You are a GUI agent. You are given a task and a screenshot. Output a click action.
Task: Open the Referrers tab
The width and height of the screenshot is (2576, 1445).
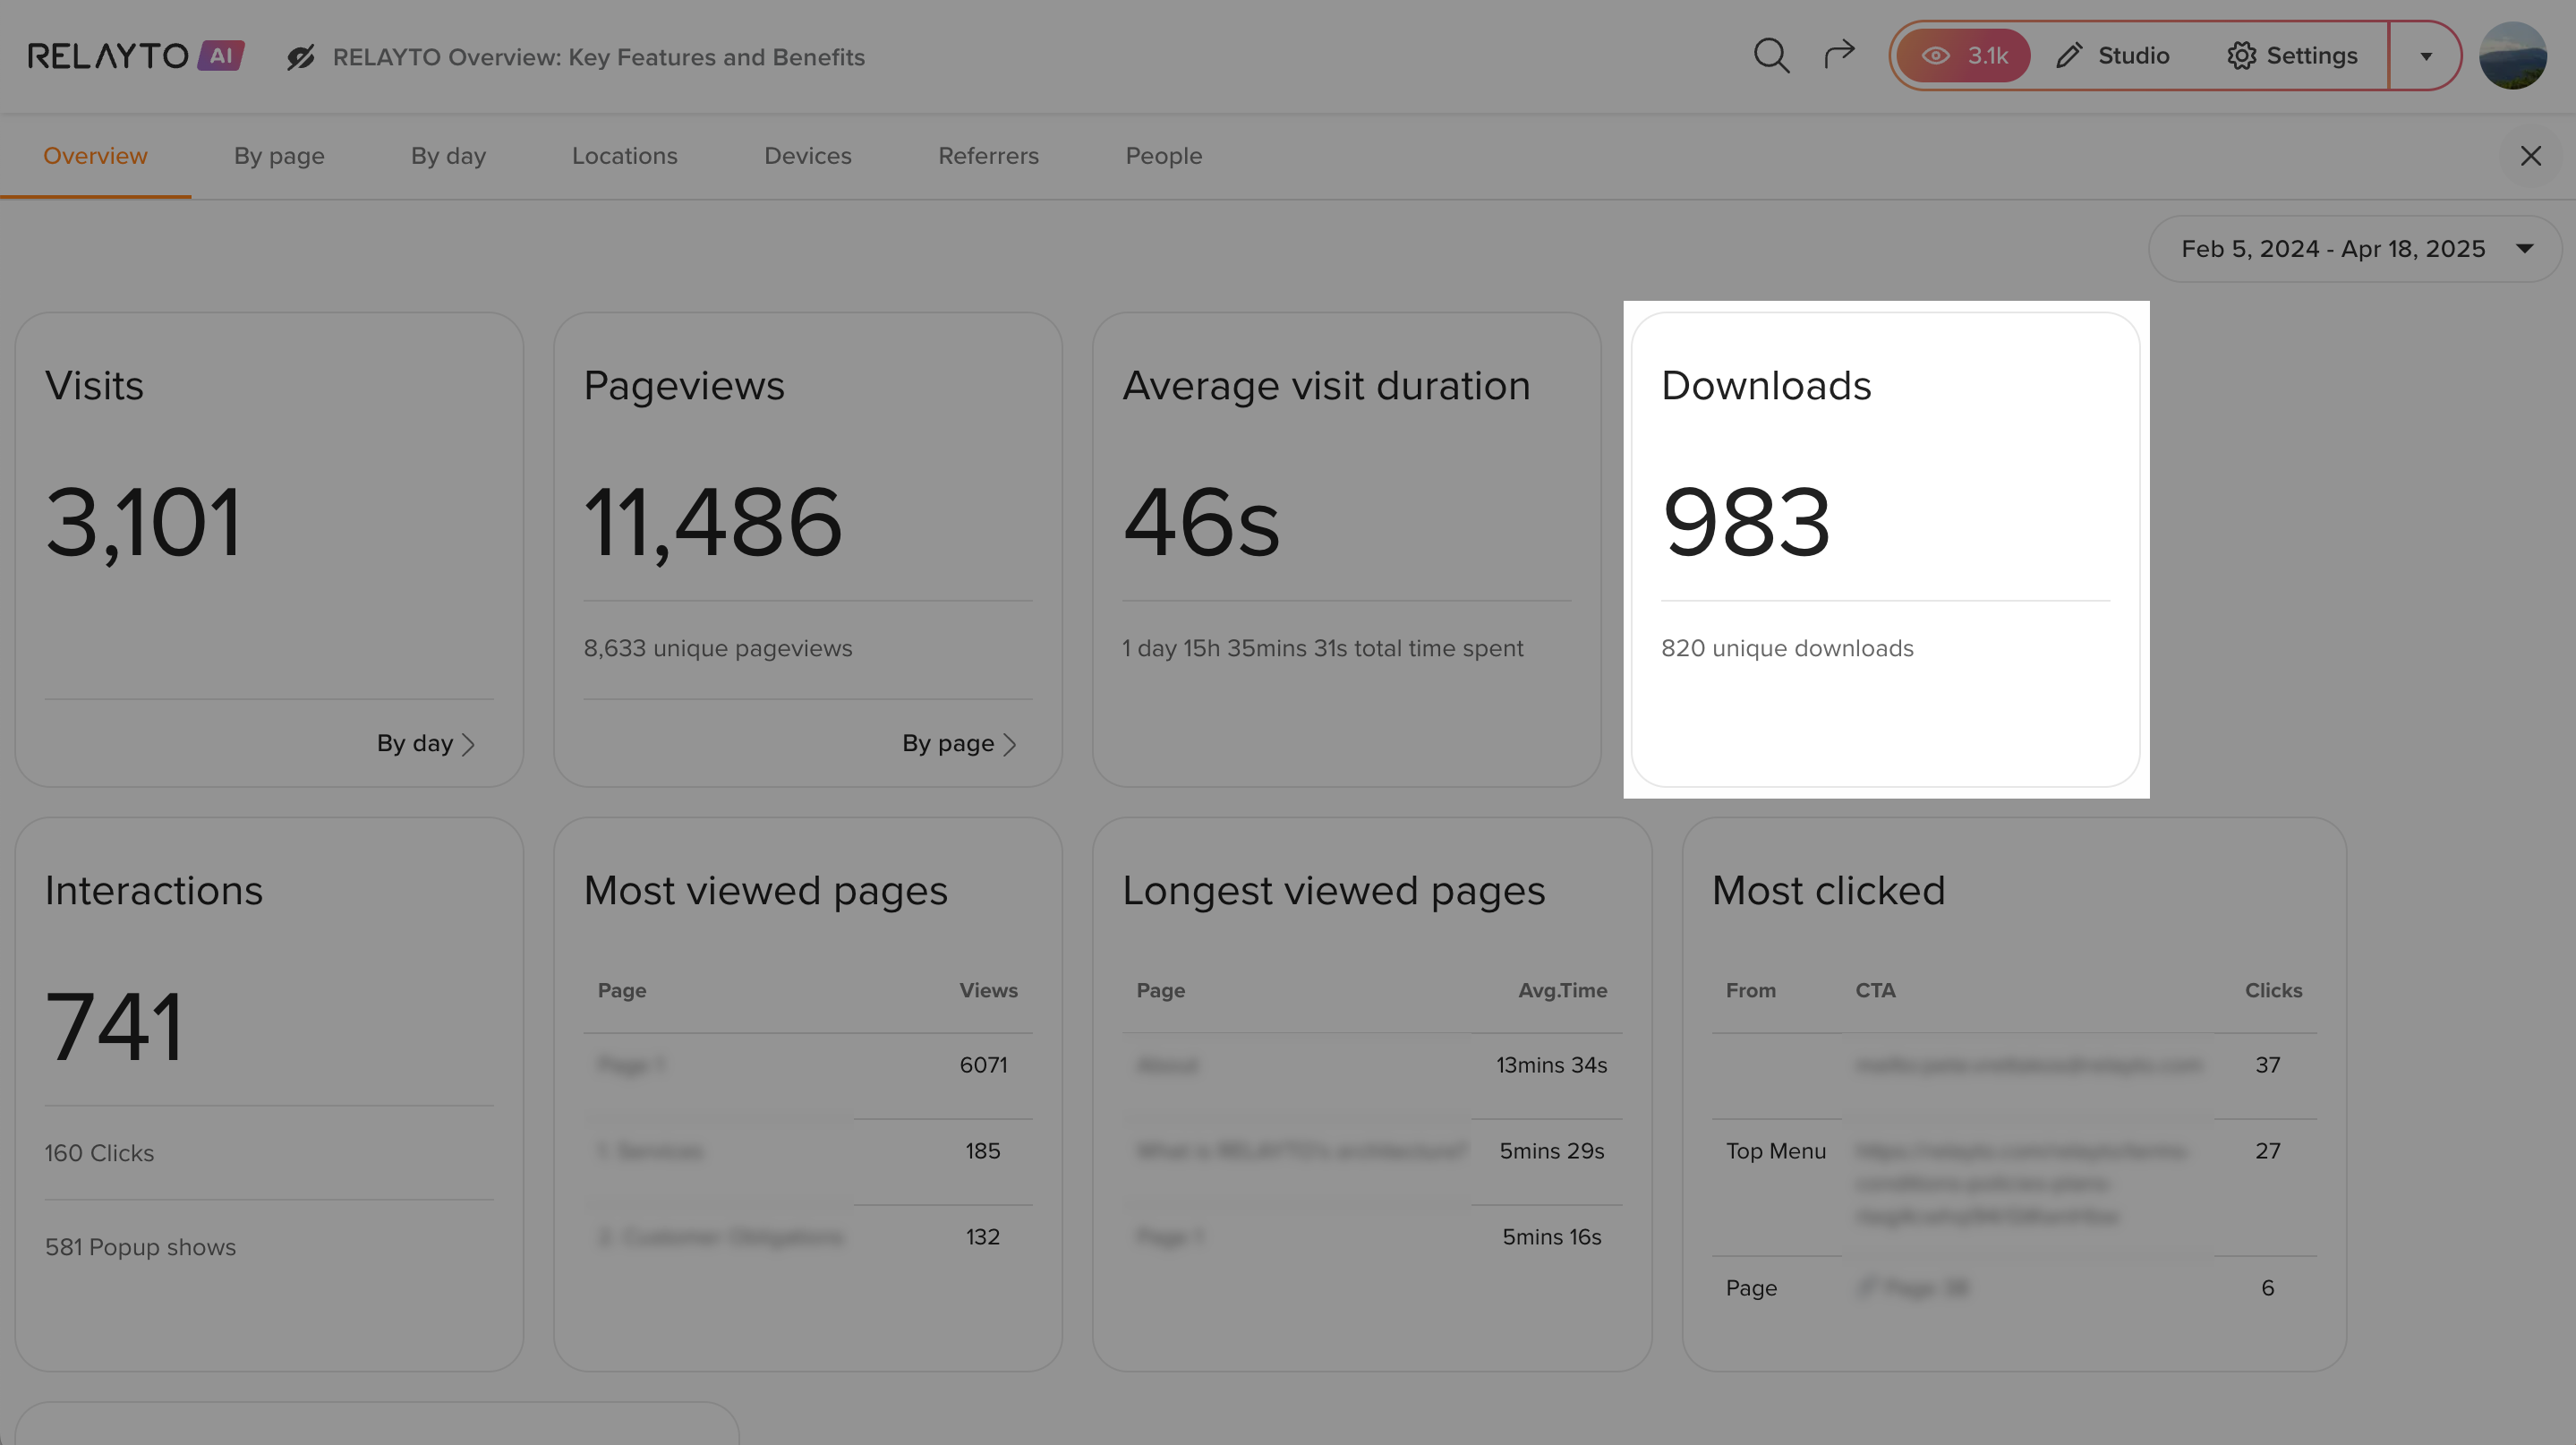[988, 156]
